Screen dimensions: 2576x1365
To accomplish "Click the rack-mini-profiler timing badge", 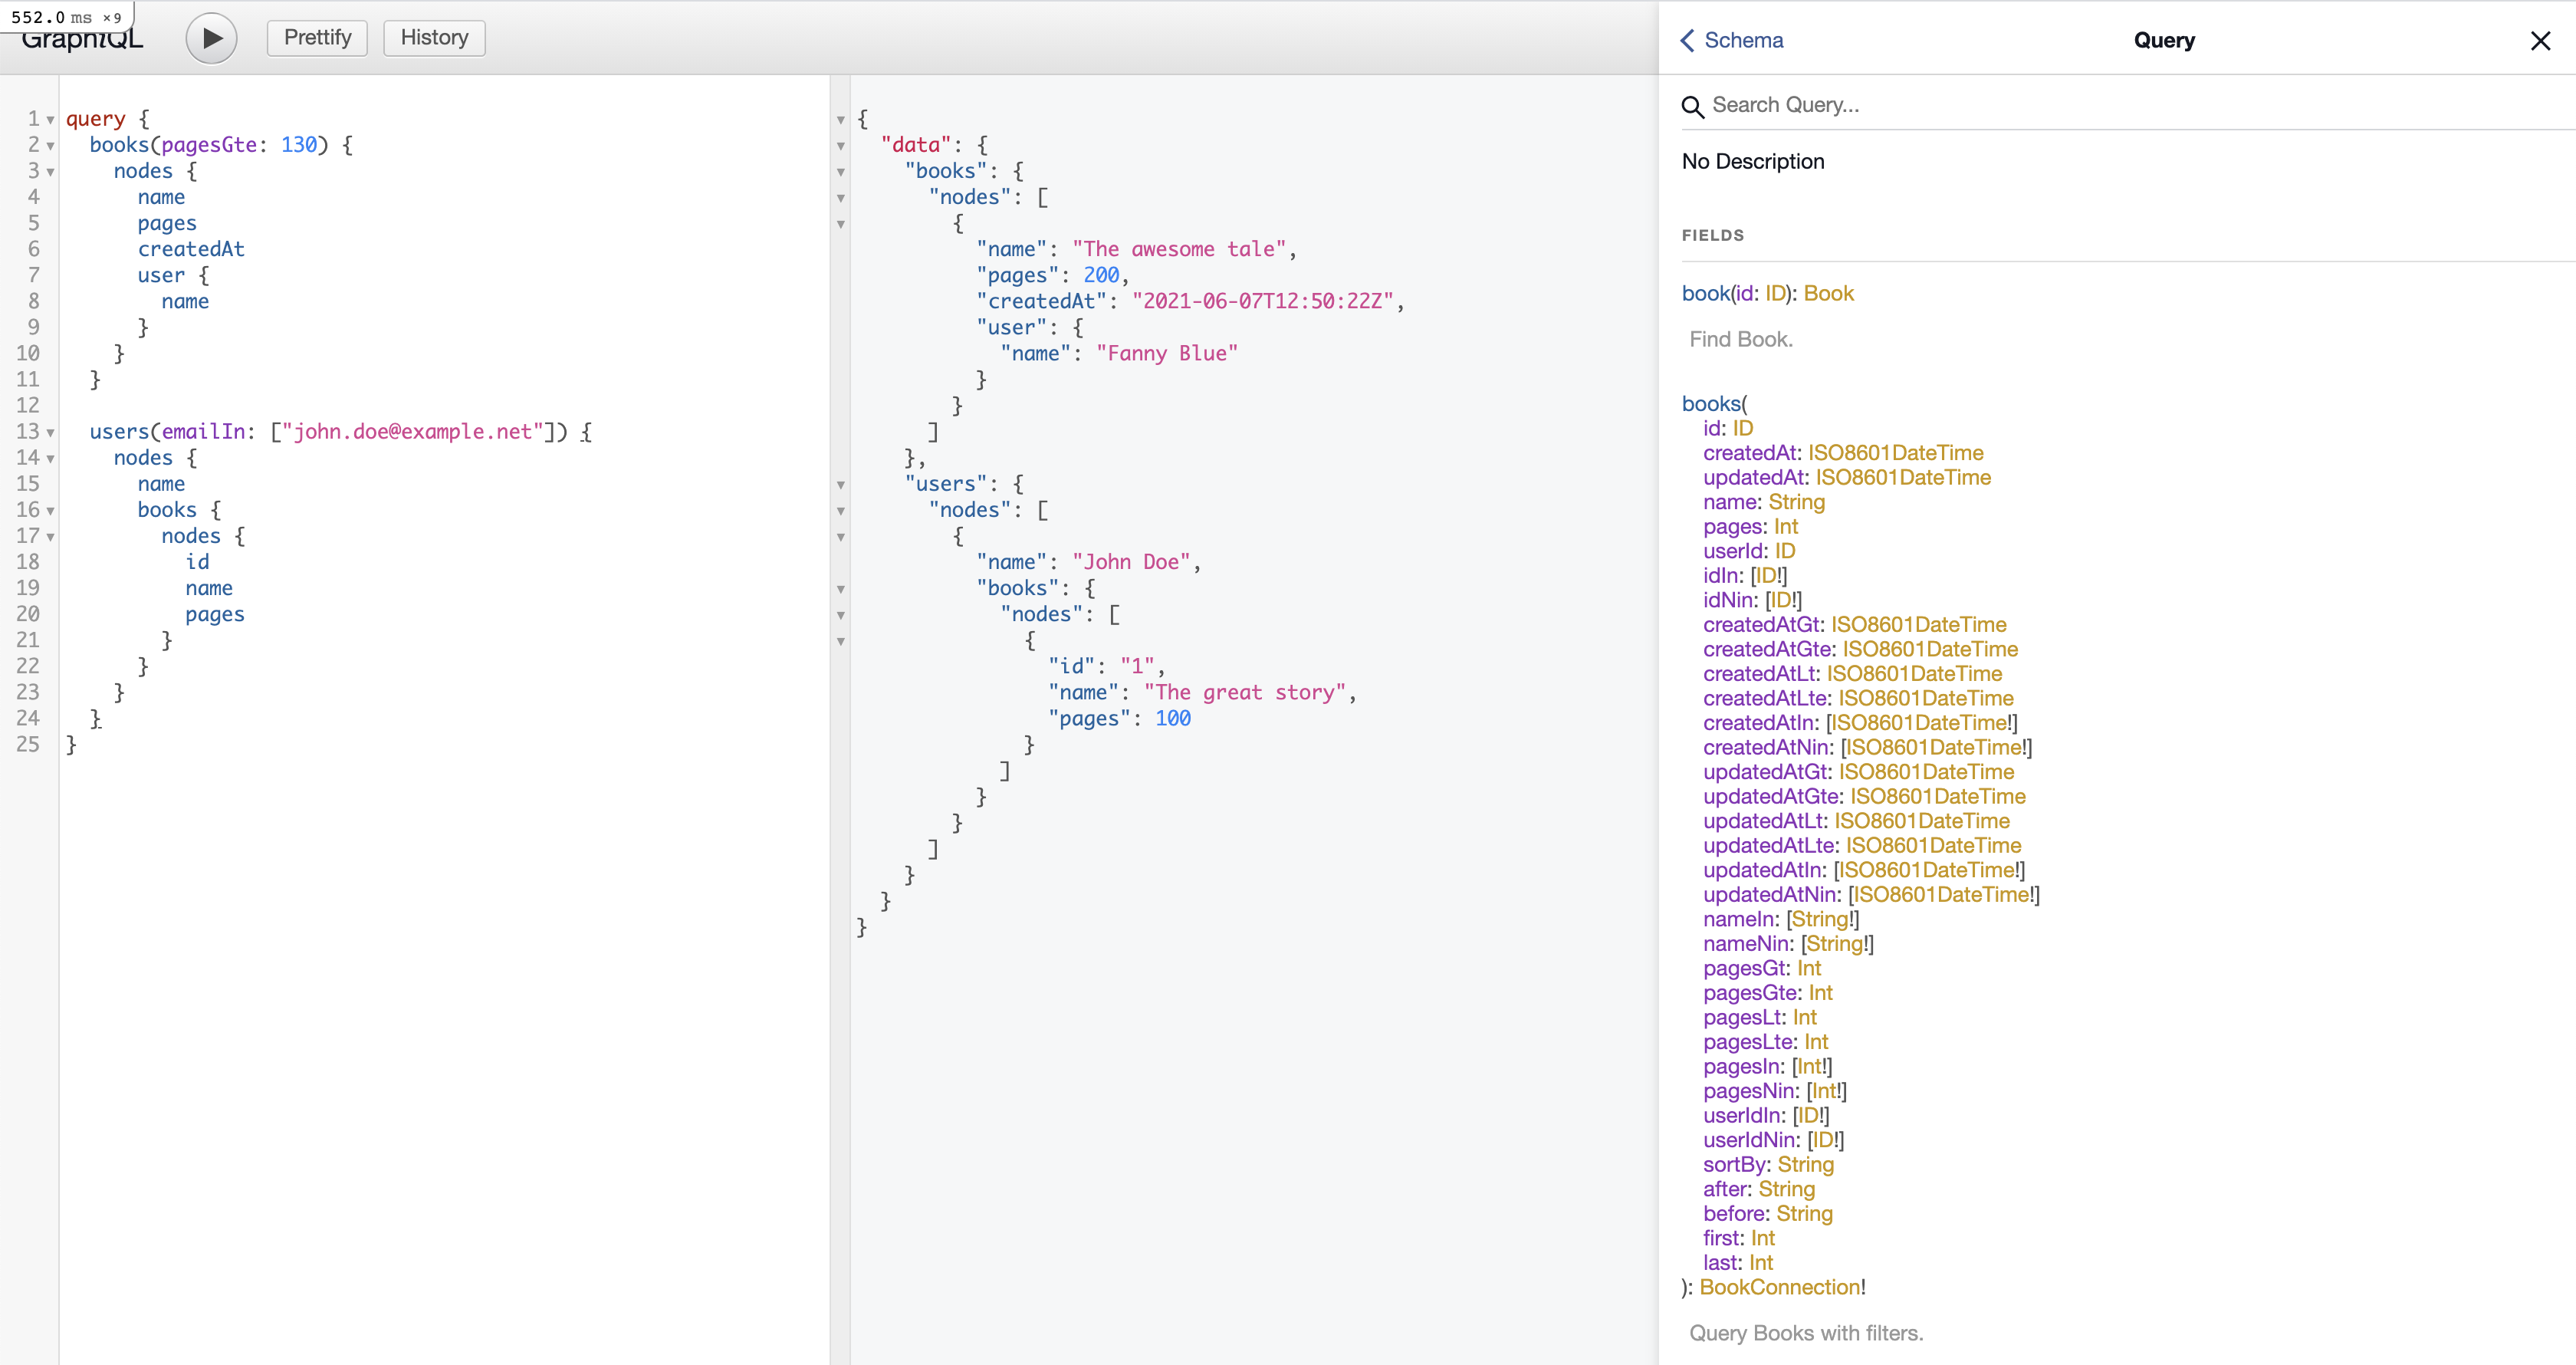I will point(66,17).
